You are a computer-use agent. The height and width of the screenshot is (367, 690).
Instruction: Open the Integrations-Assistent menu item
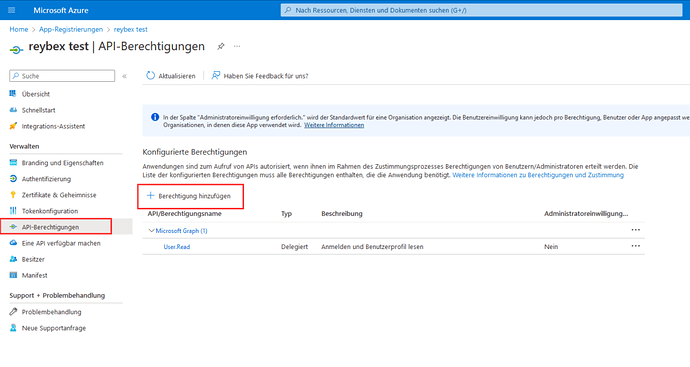53,126
